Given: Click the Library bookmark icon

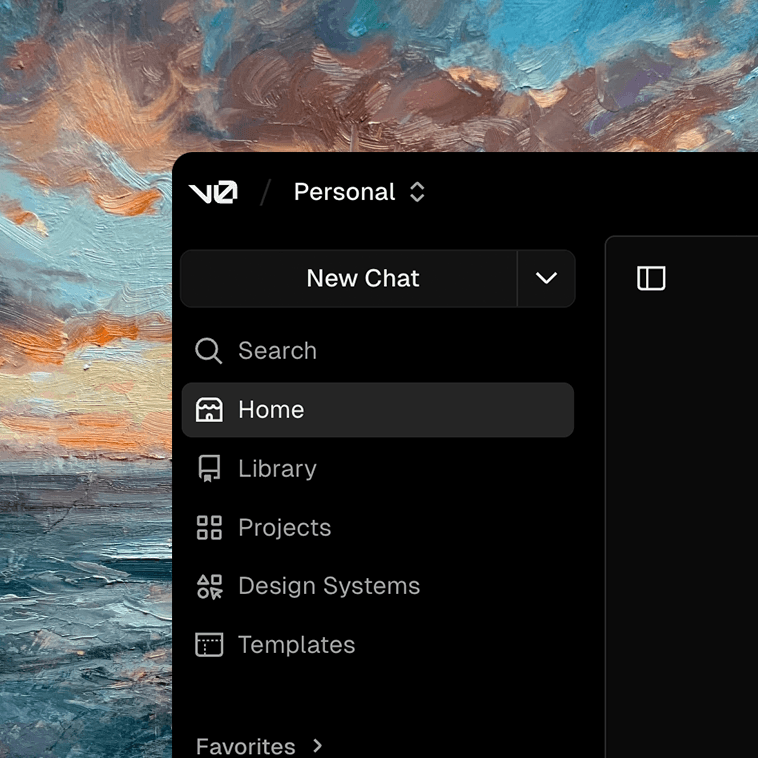Looking at the screenshot, I should (x=209, y=468).
